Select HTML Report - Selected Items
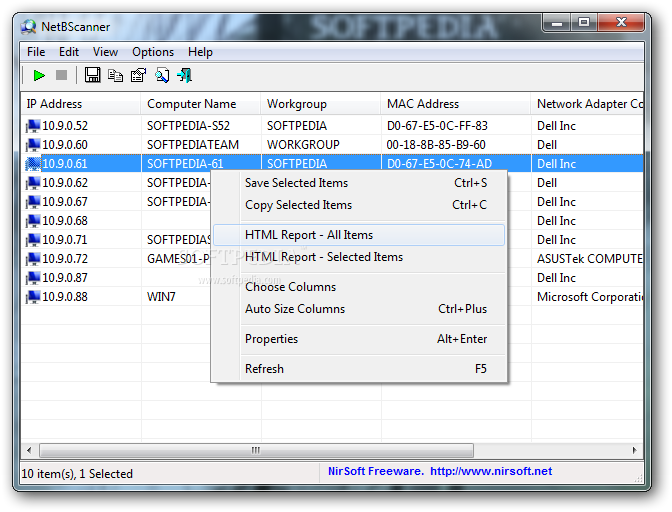This screenshot has width=672, height=512. click(359, 257)
